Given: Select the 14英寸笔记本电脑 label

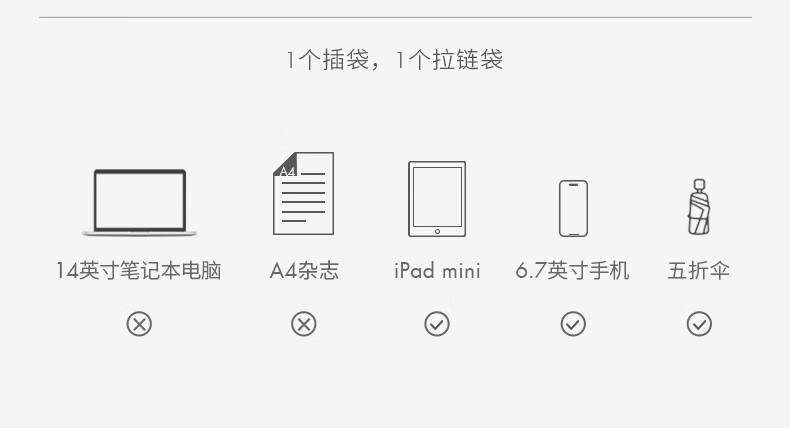Looking at the screenshot, I should (139, 271).
